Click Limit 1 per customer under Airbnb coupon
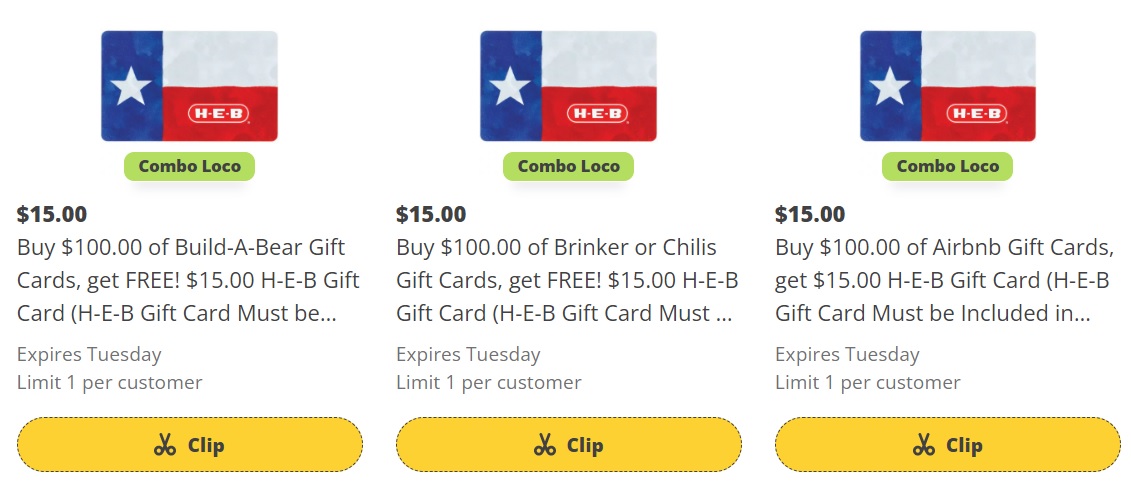The image size is (1131, 489). point(868,382)
